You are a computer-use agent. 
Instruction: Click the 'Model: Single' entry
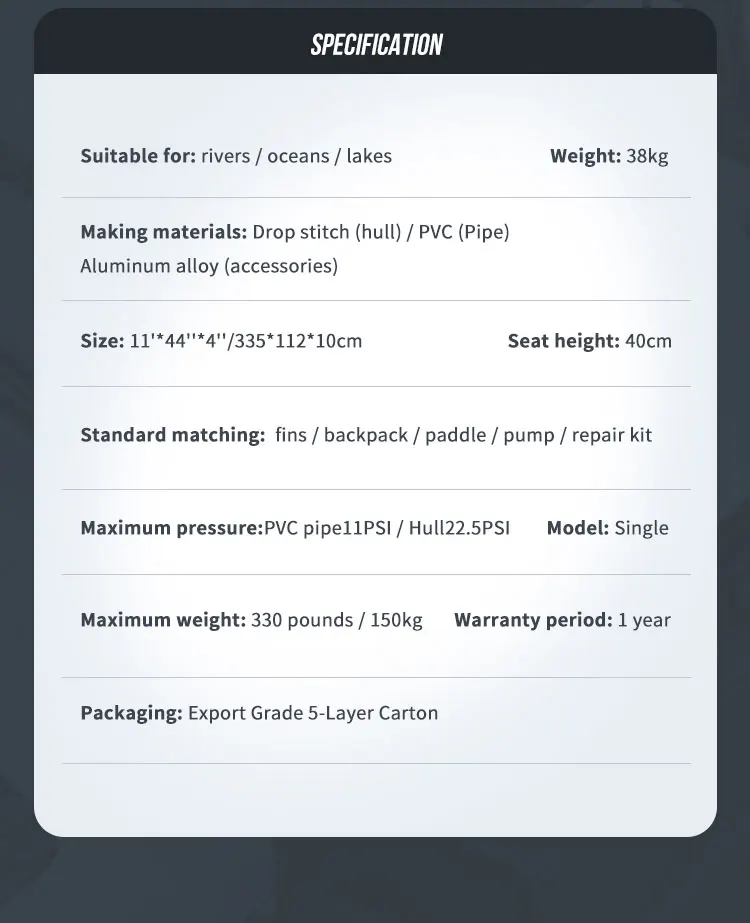point(607,528)
